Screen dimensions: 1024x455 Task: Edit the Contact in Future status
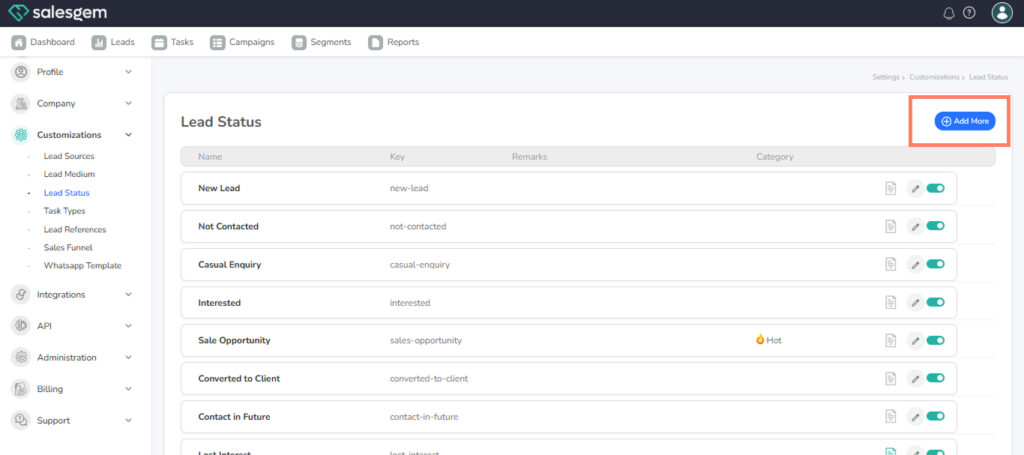914,416
